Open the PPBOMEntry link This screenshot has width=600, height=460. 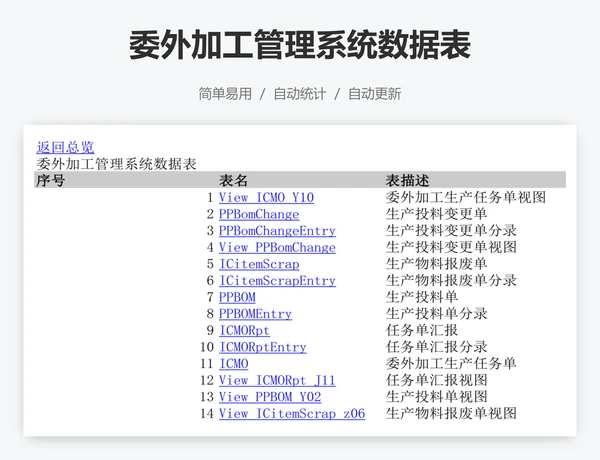[255, 314]
